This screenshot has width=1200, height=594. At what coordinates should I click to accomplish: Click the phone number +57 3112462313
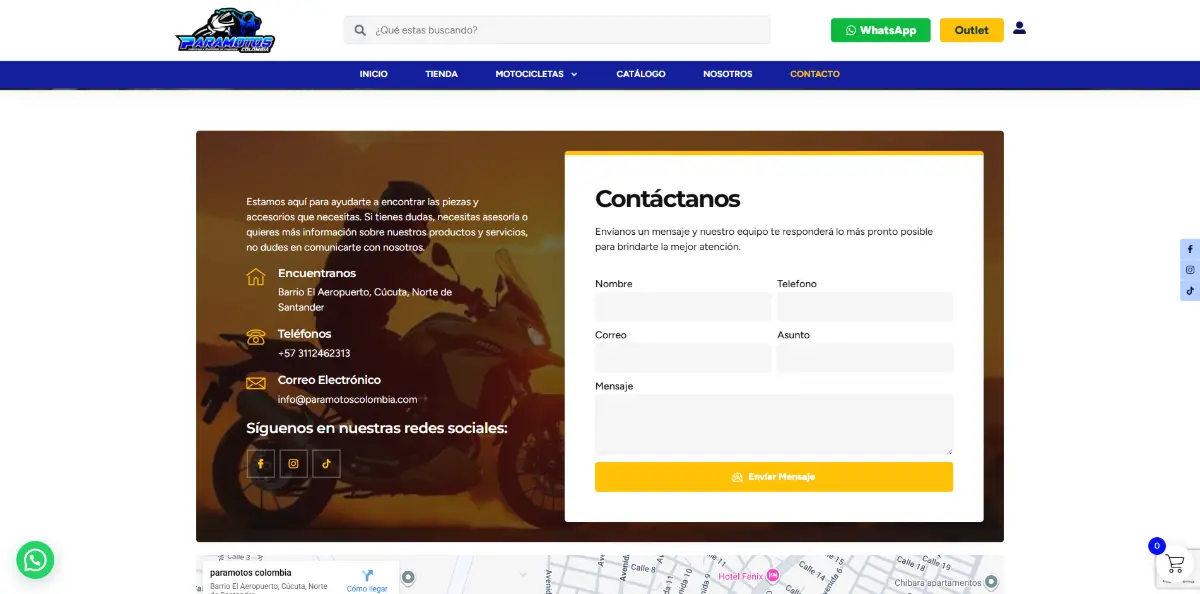click(314, 353)
